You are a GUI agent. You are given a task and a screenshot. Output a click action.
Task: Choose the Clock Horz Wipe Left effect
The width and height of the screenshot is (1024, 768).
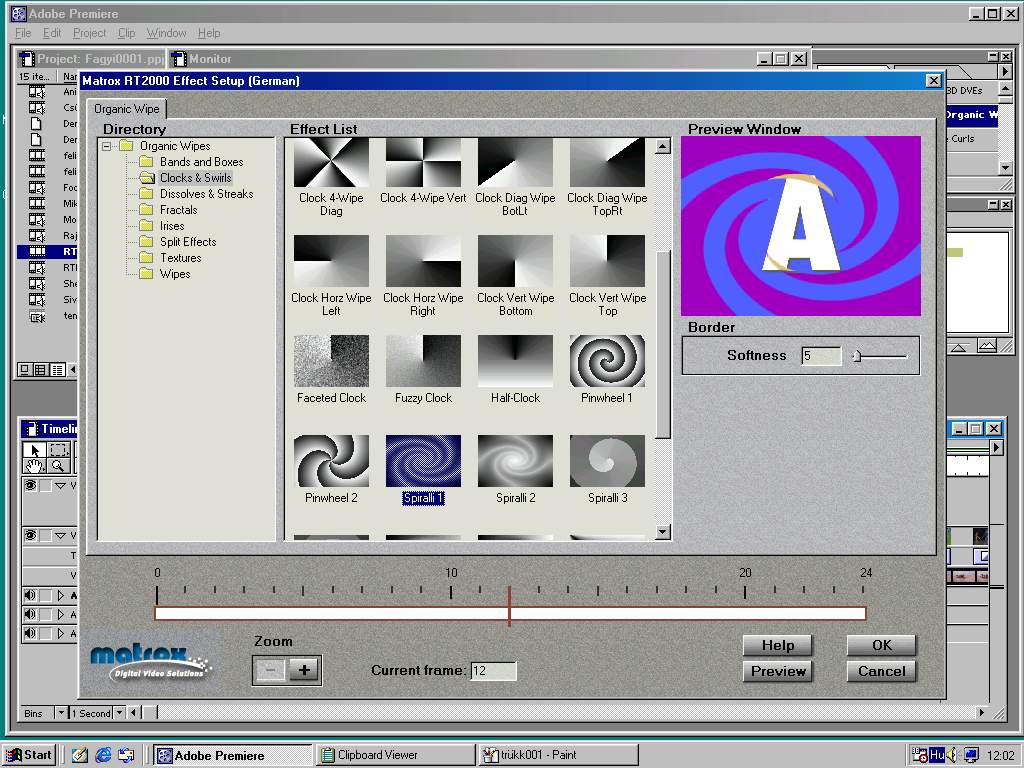[331, 276]
